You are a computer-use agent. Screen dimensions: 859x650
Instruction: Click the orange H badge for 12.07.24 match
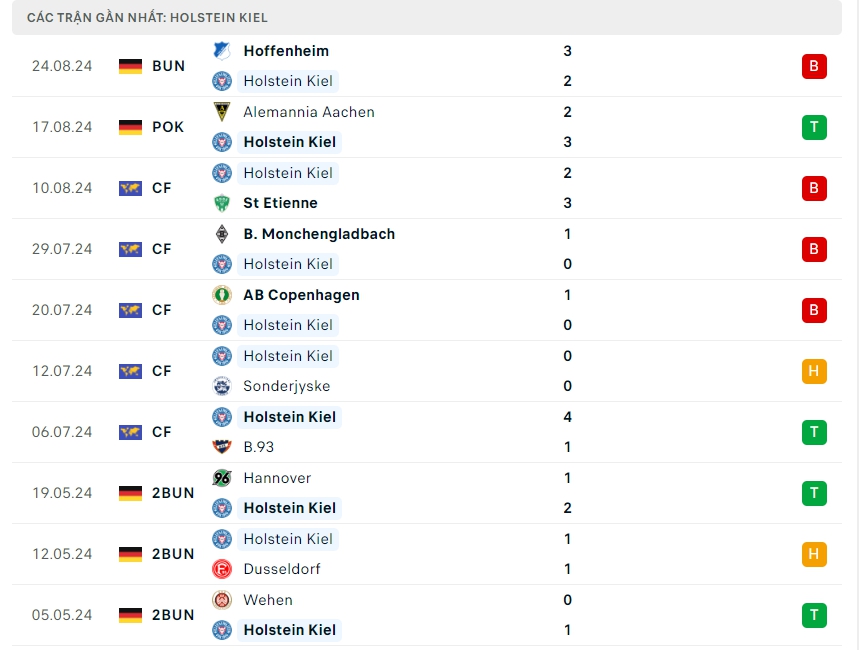click(814, 371)
